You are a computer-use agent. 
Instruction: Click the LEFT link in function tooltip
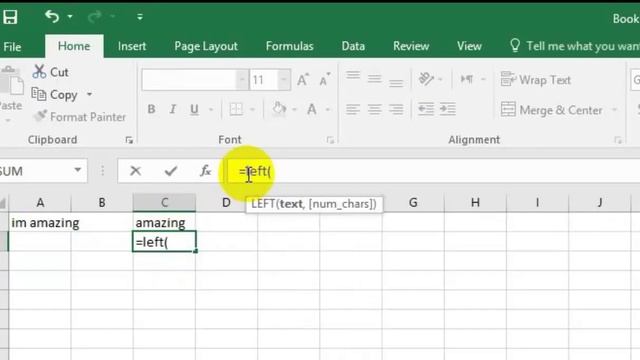pos(263,204)
